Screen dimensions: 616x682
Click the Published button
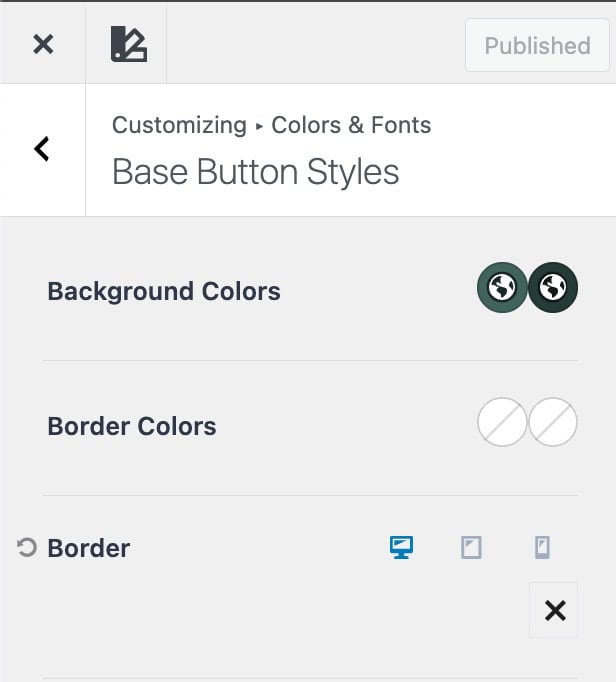coord(537,46)
